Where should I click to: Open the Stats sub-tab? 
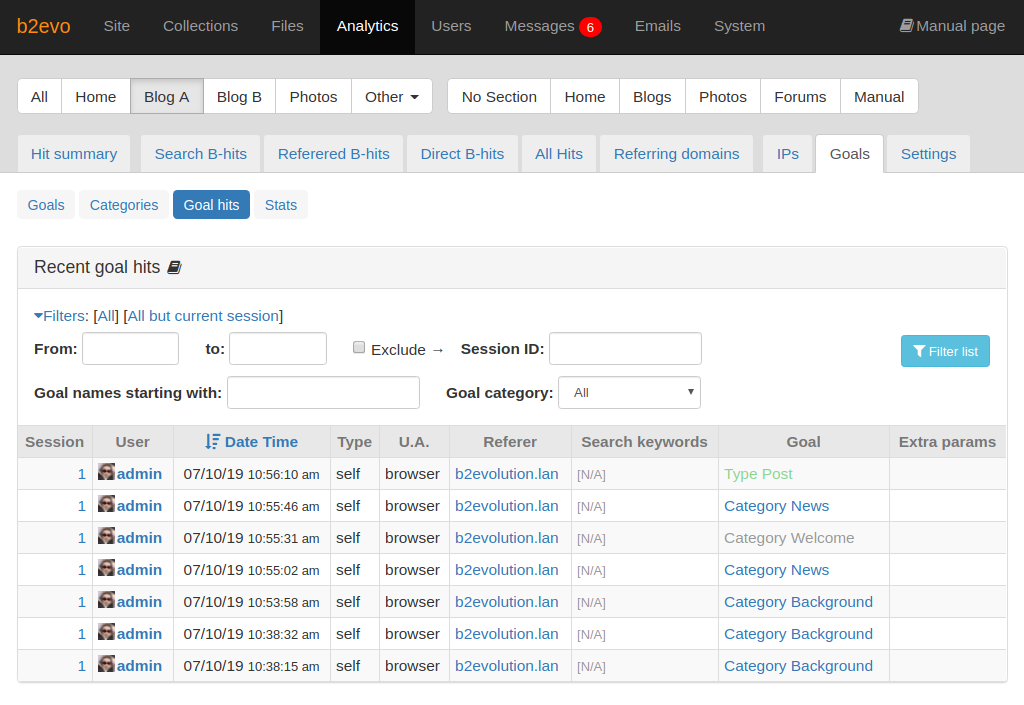pyautogui.click(x=281, y=205)
